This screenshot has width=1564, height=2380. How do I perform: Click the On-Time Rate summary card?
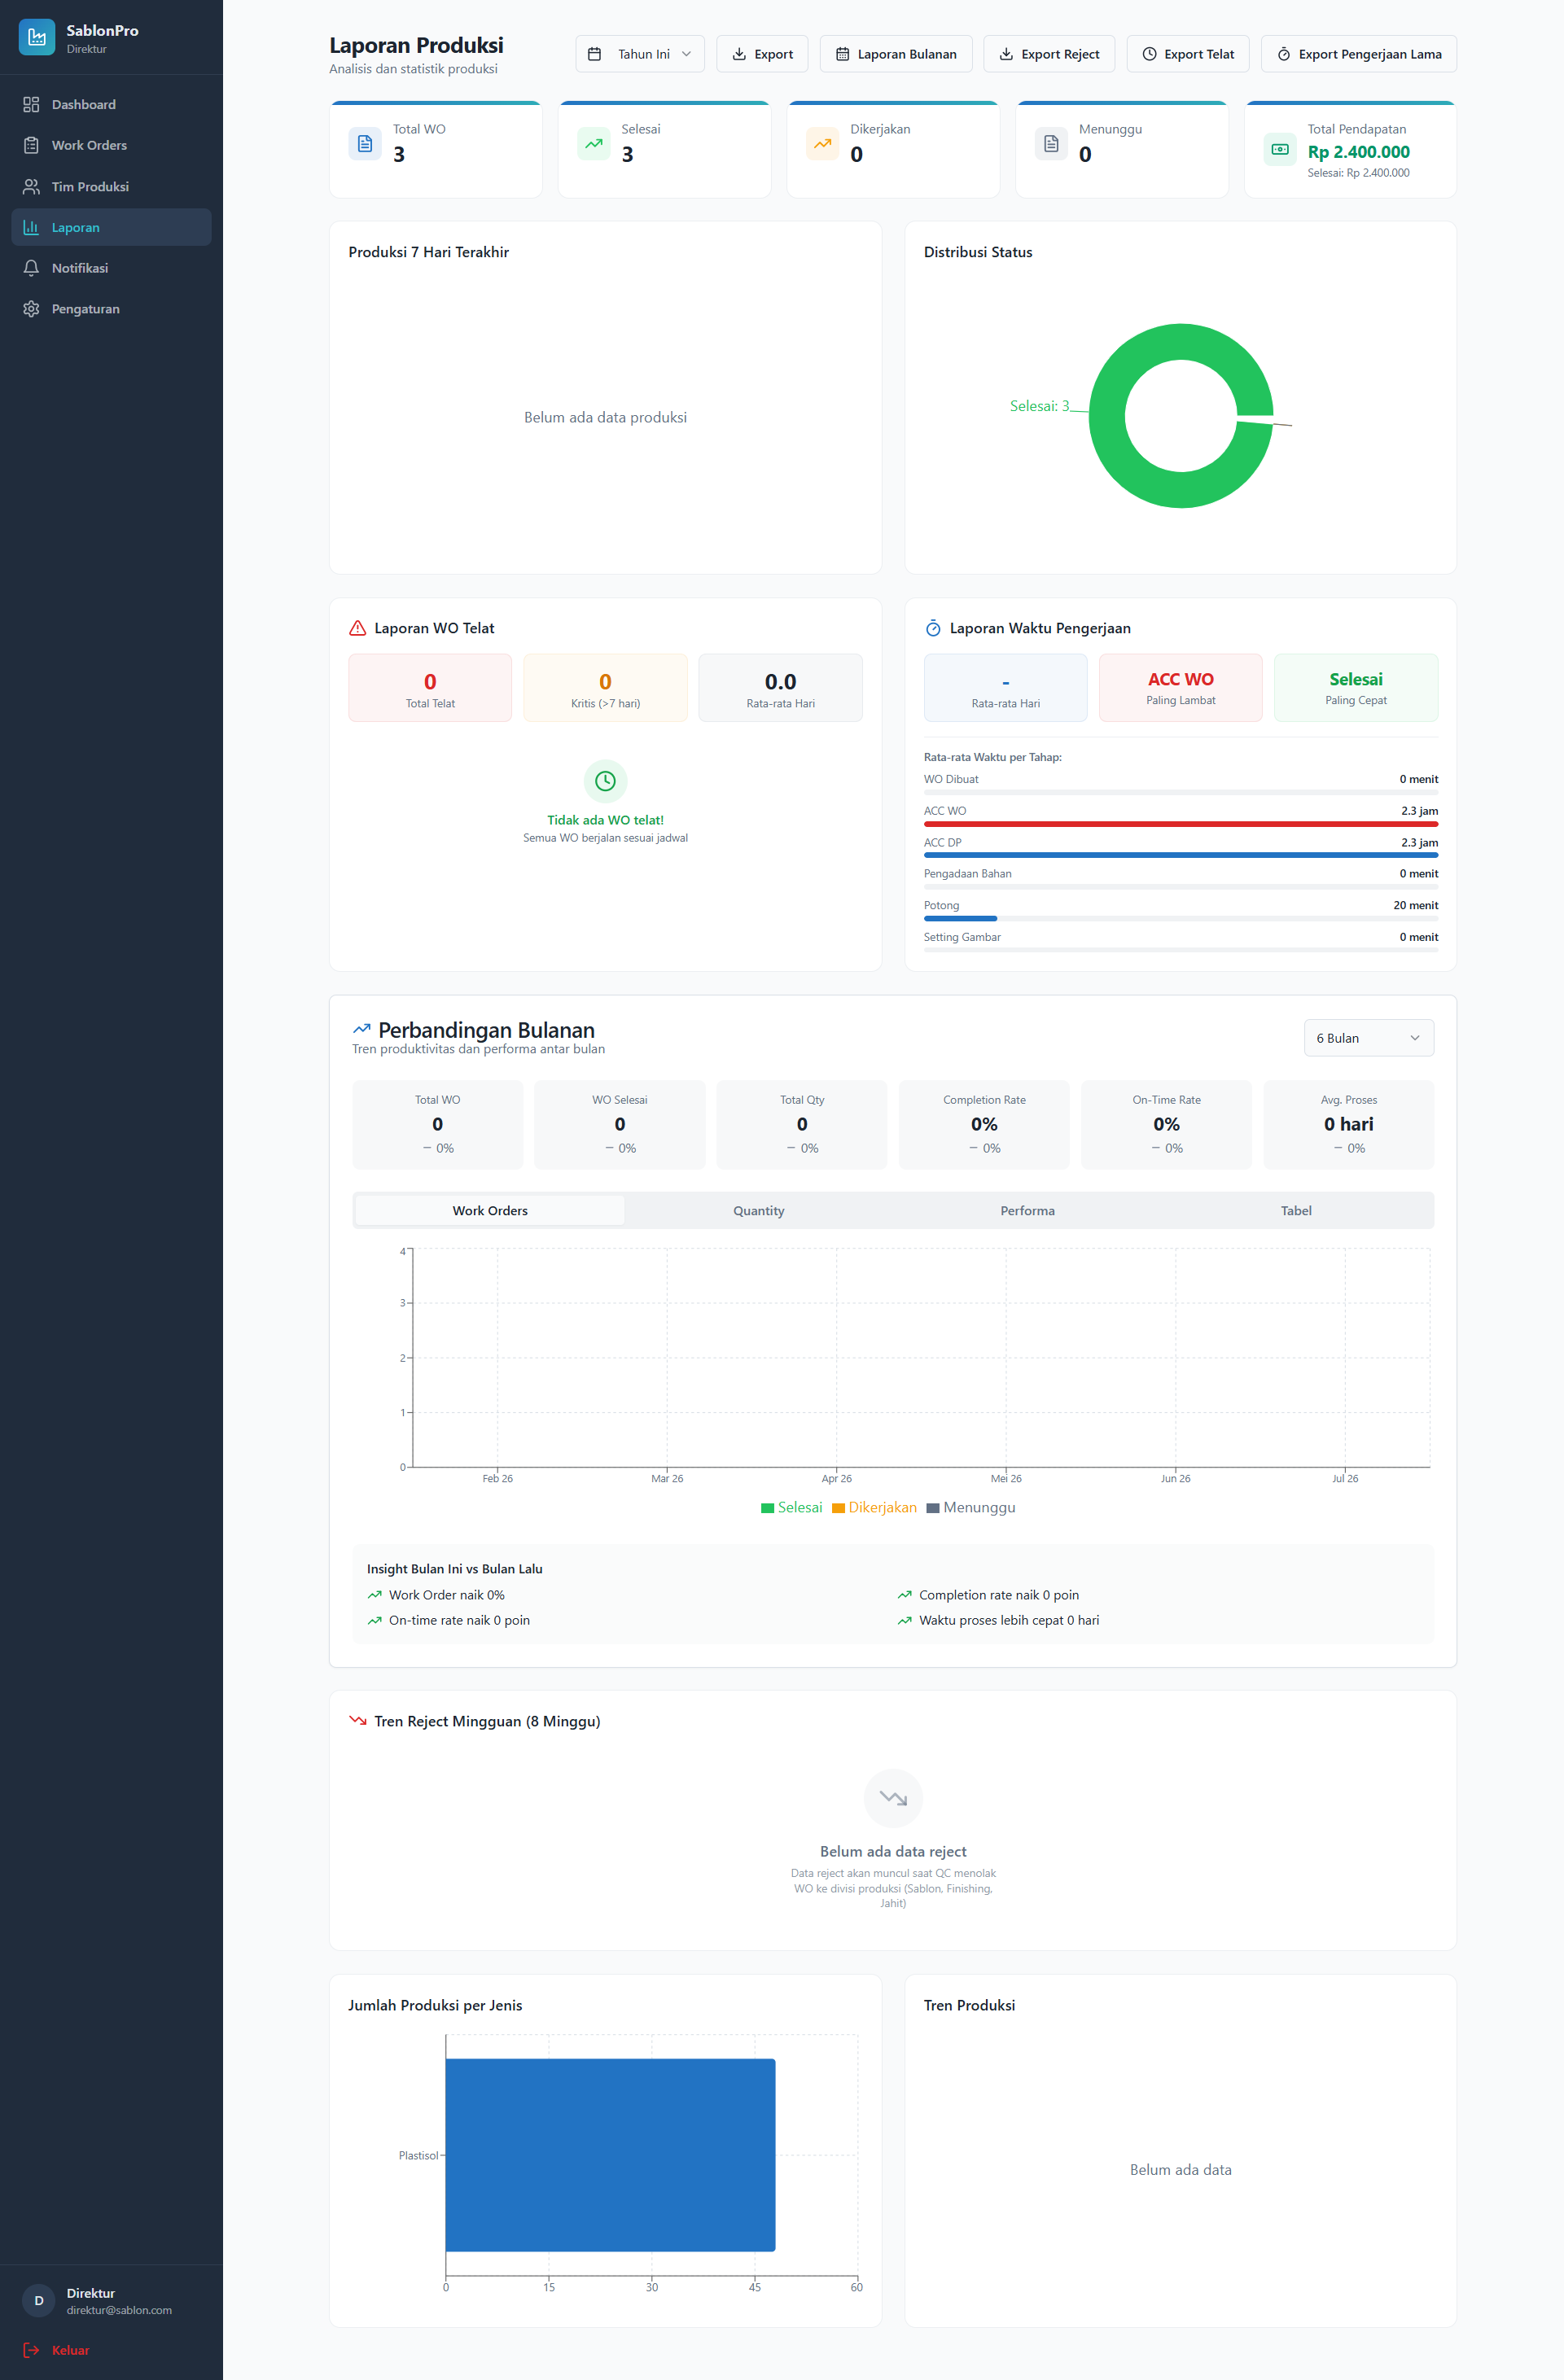[1166, 1125]
